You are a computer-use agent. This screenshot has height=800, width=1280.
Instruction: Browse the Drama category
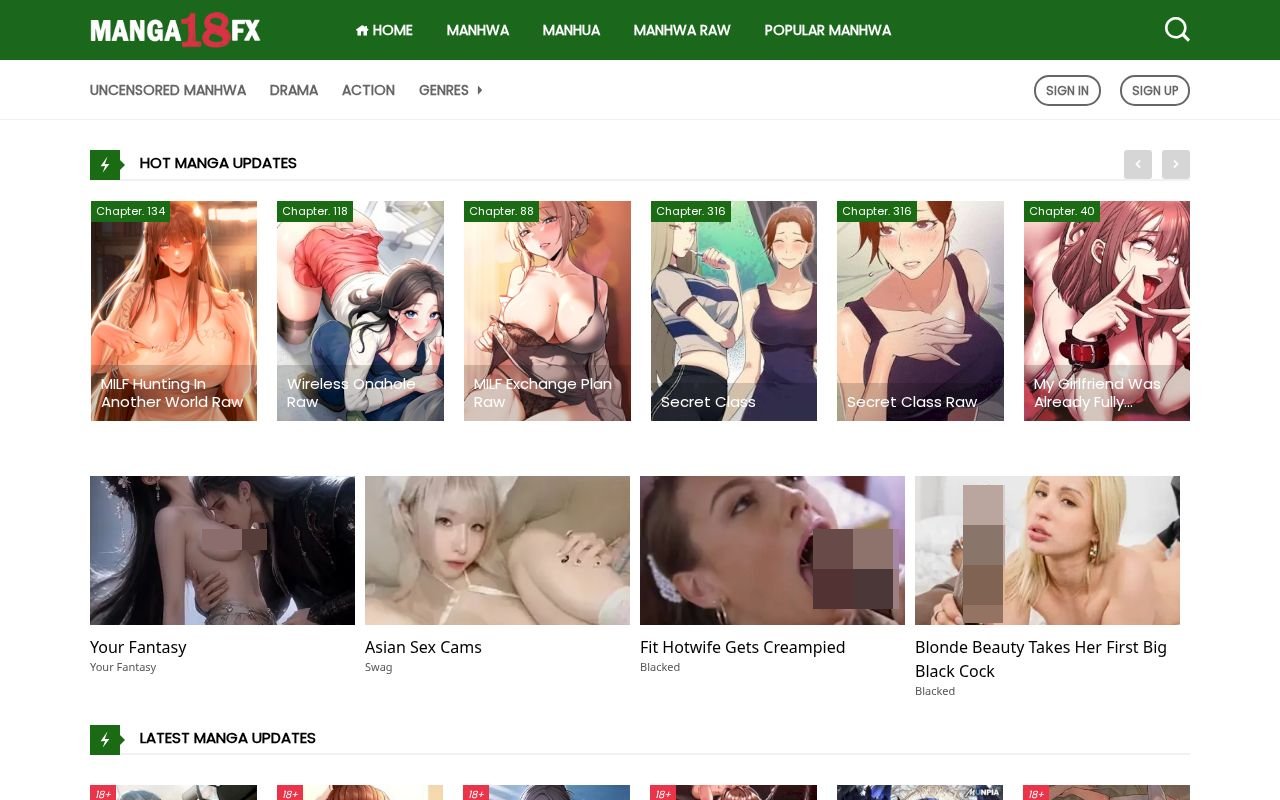(x=294, y=90)
